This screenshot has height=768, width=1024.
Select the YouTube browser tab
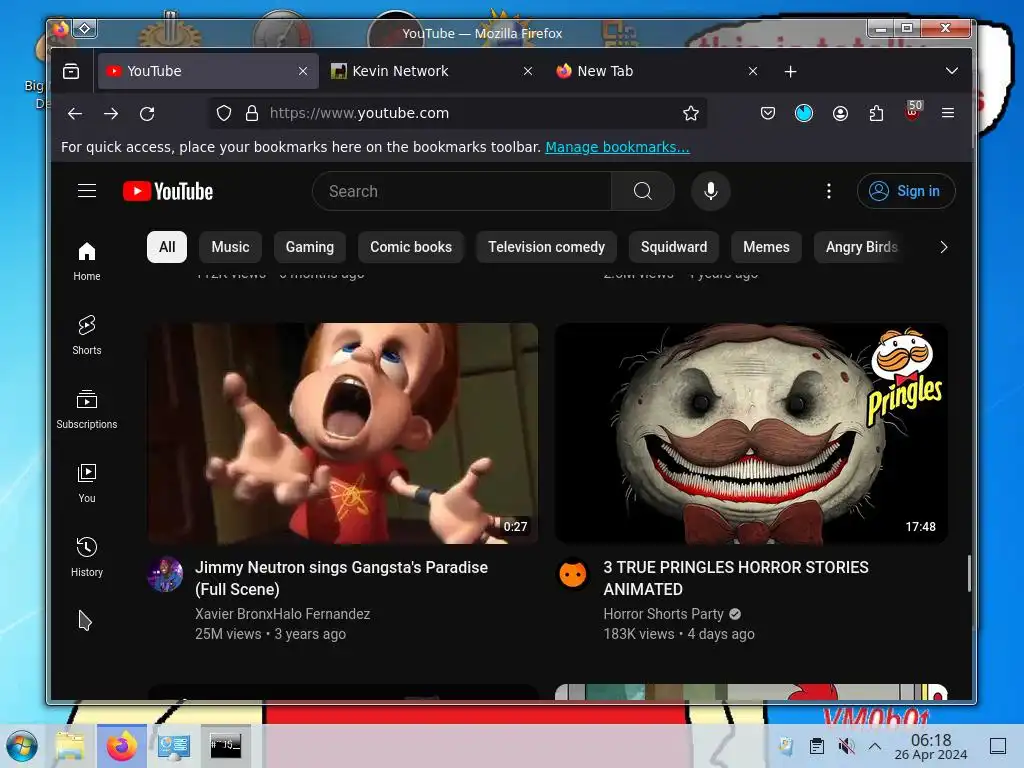[x=208, y=71]
